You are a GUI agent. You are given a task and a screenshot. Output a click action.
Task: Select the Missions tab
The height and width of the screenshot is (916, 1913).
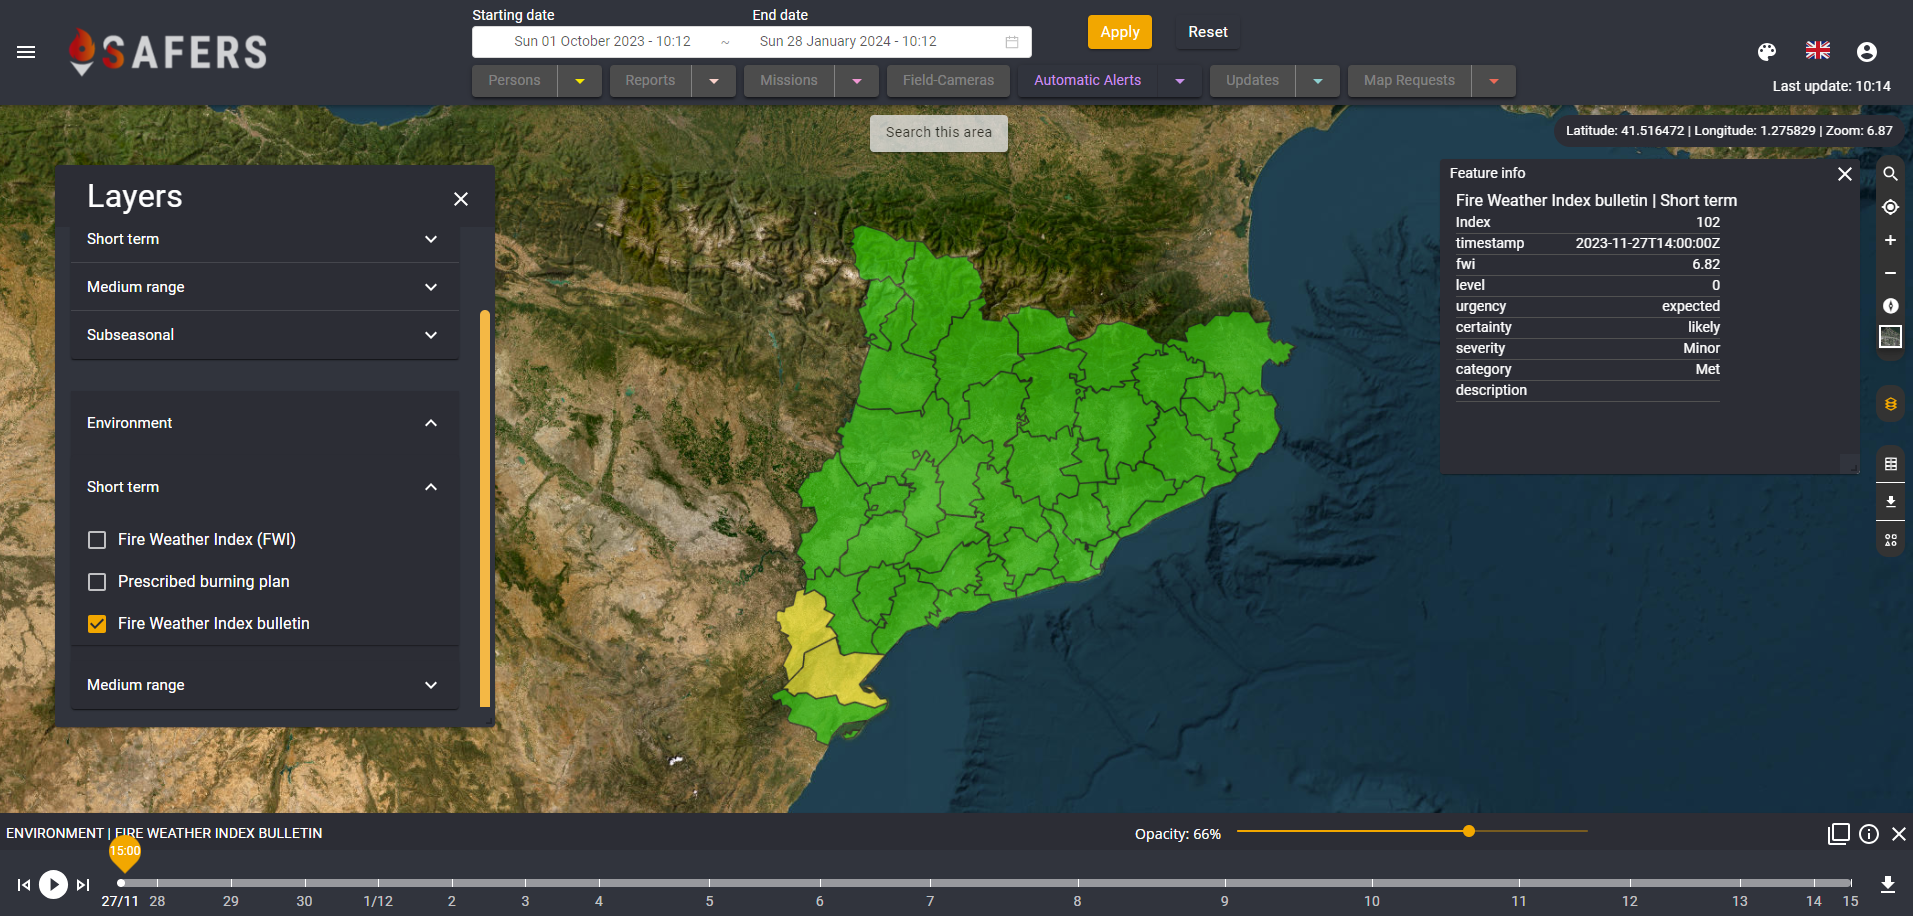789,81
